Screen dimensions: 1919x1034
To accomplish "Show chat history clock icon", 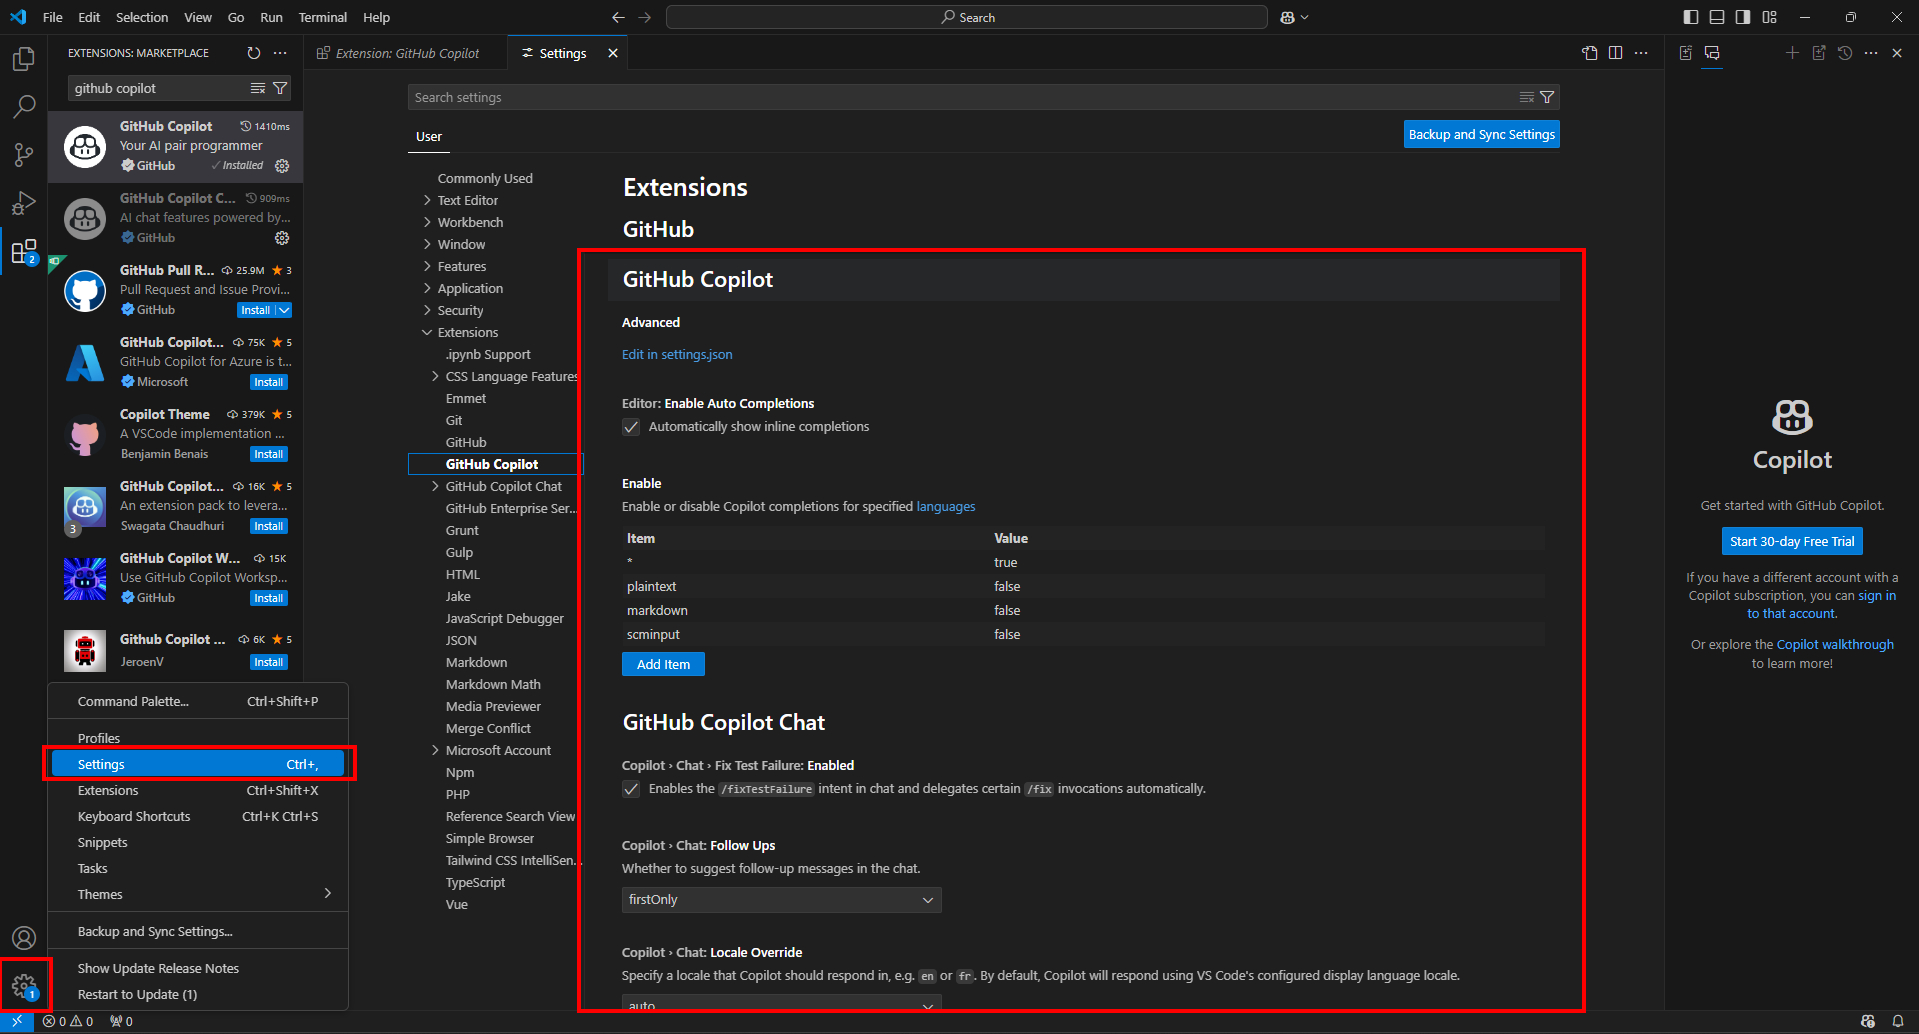I will click(1845, 53).
